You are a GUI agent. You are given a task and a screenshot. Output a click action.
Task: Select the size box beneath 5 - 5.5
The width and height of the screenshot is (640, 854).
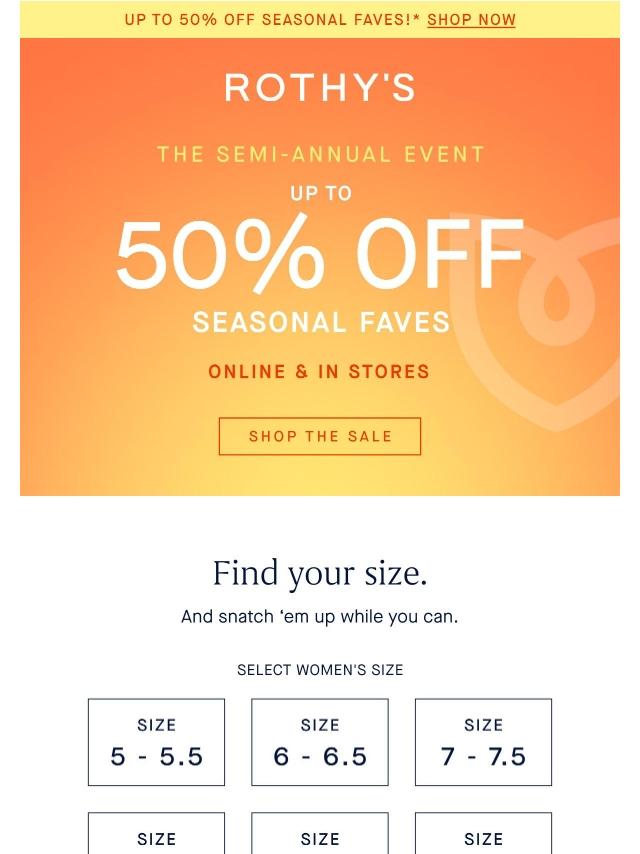coord(156,833)
